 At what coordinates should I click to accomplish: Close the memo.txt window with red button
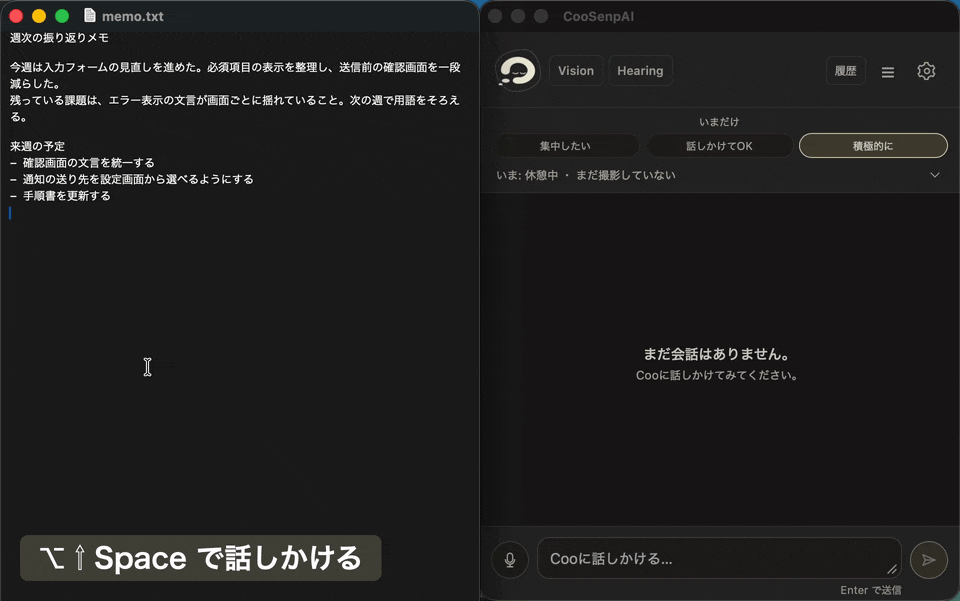coord(16,16)
